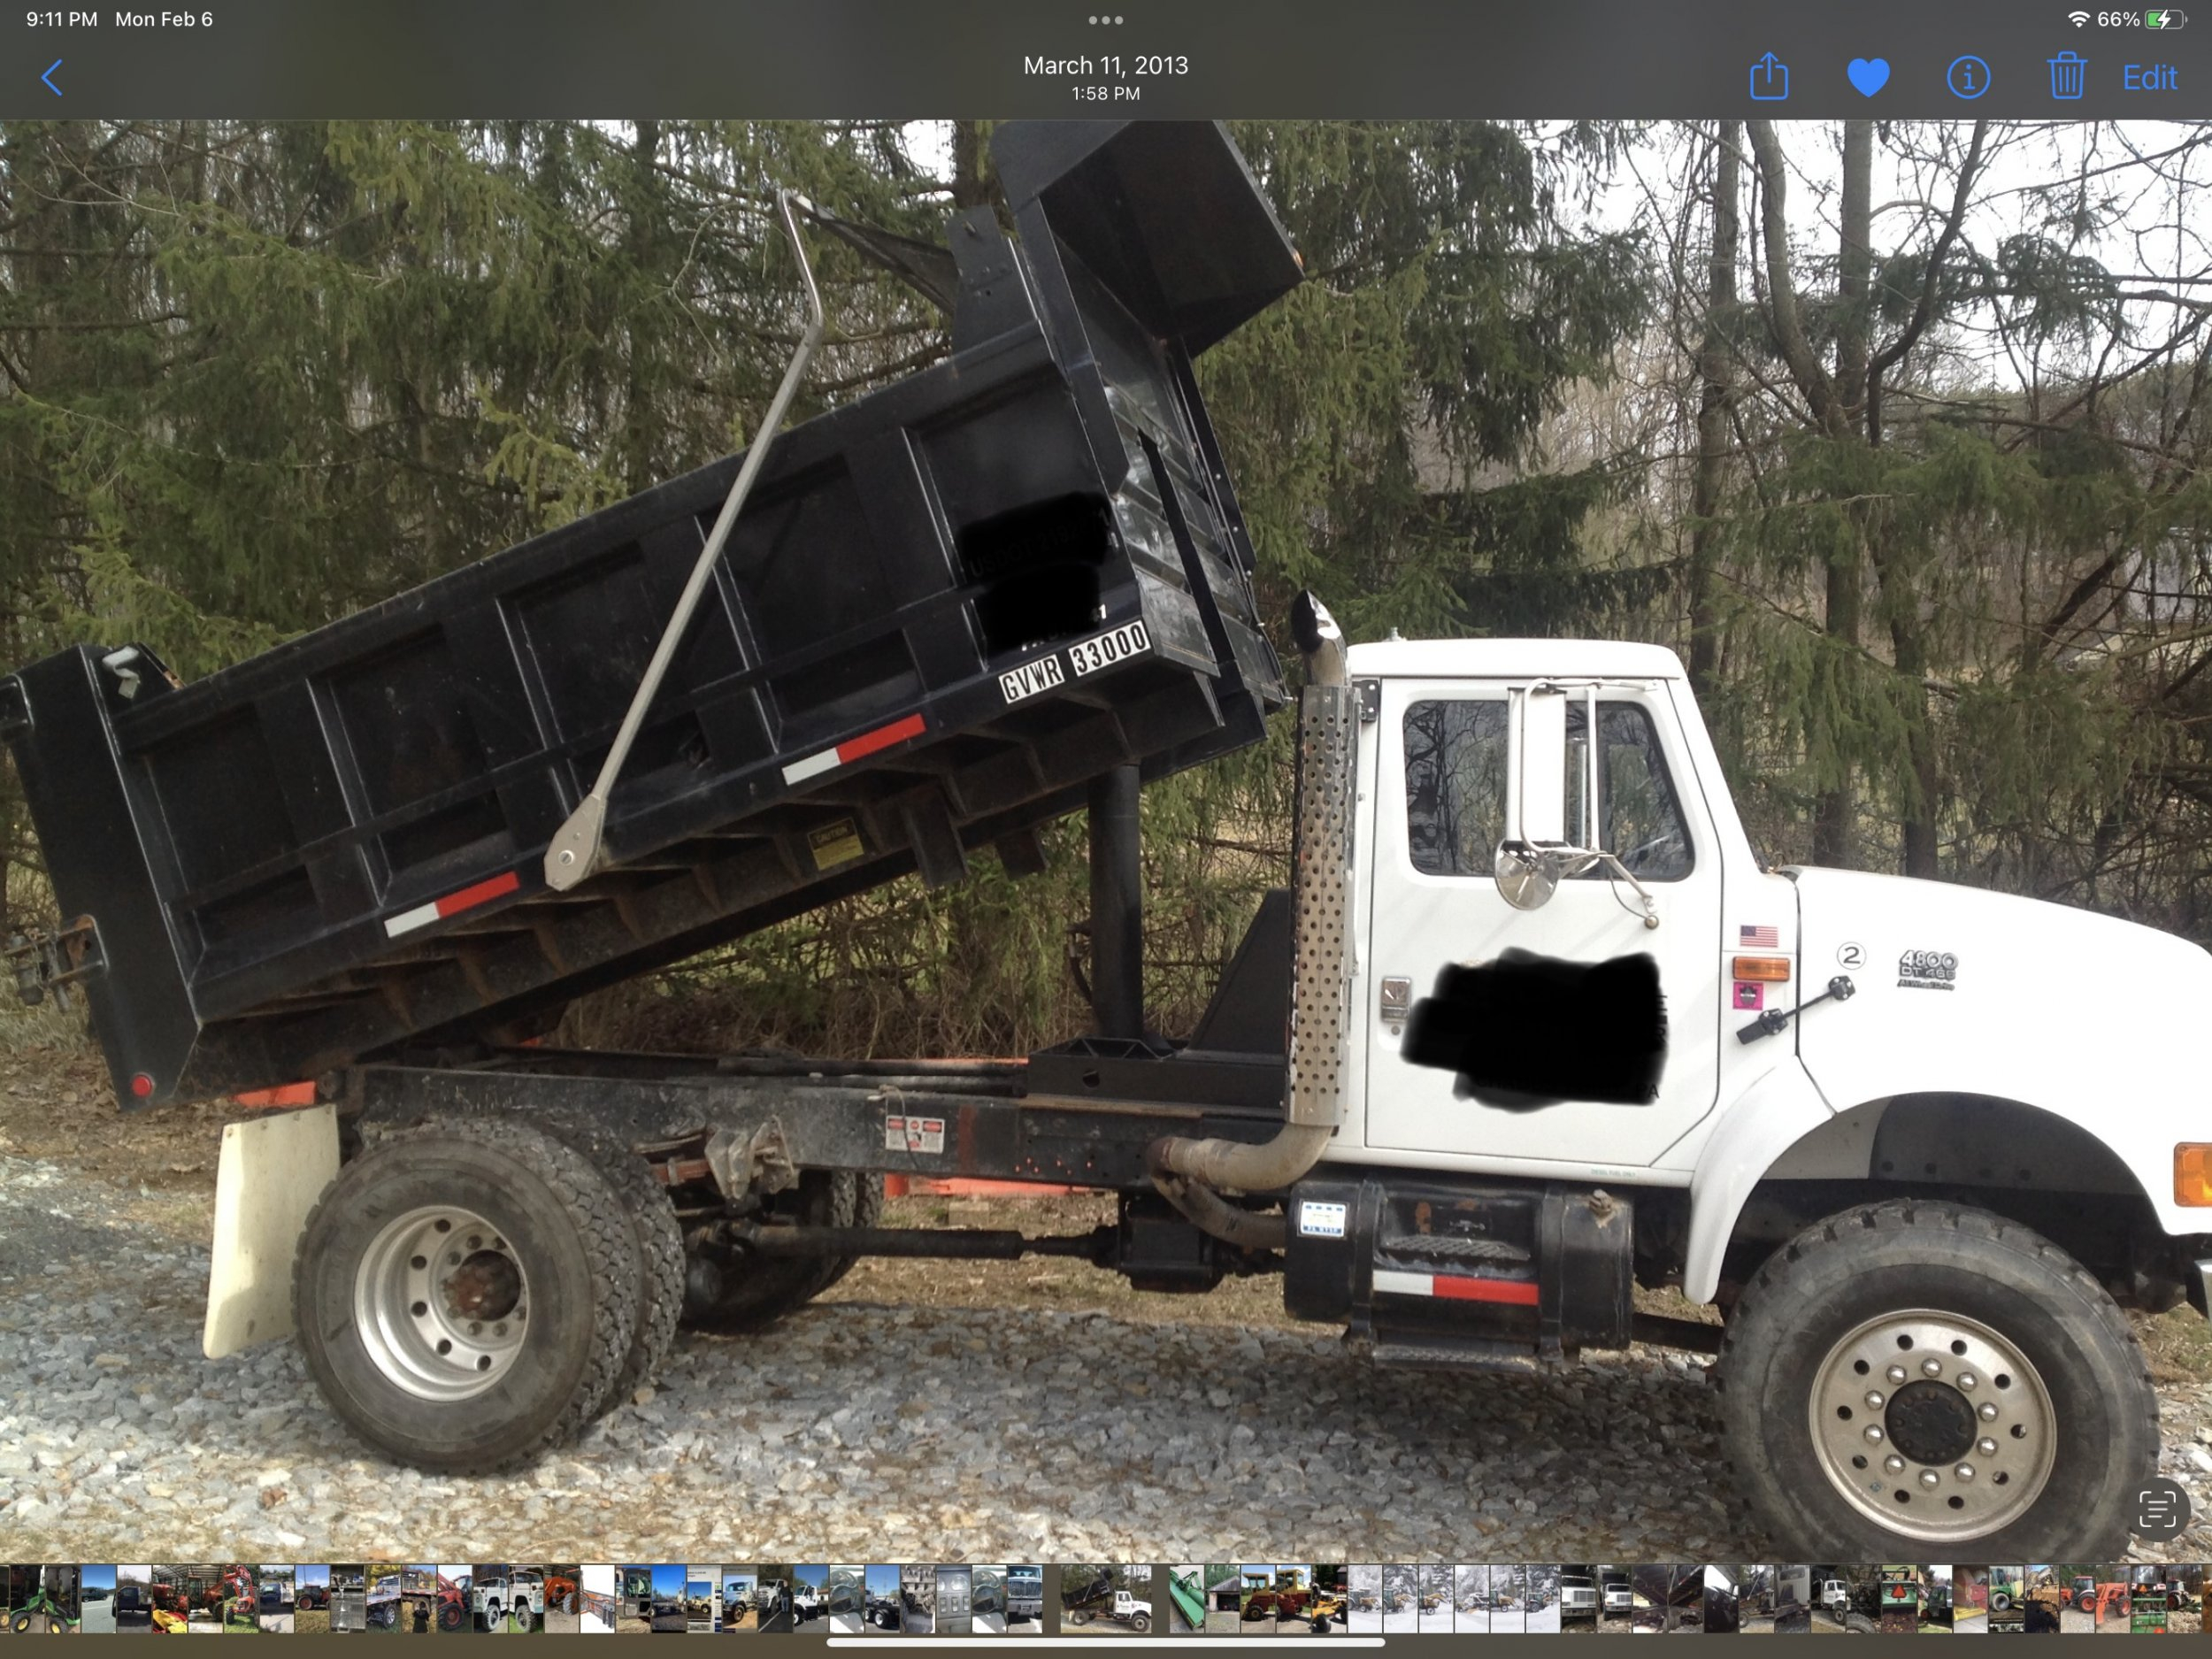Image resolution: width=2212 pixels, height=1659 pixels.
Task: Tap the March 11, 2013 date title
Action: coord(1105,66)
